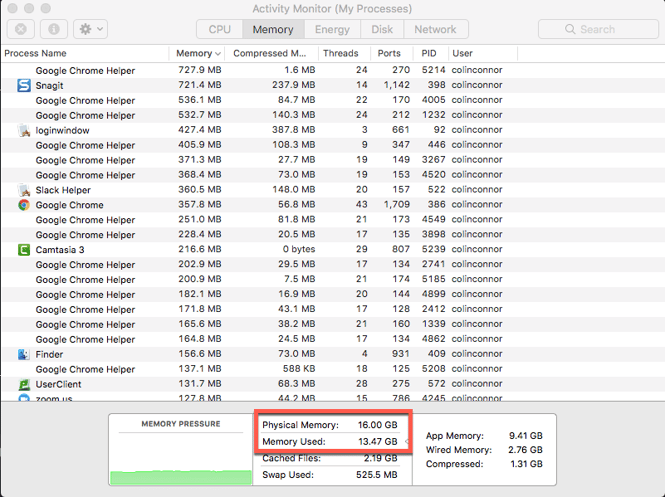665x497 pixels.
Task: Click the 1,709 ports value for Google Chrome
Action: tap(397, 204)
